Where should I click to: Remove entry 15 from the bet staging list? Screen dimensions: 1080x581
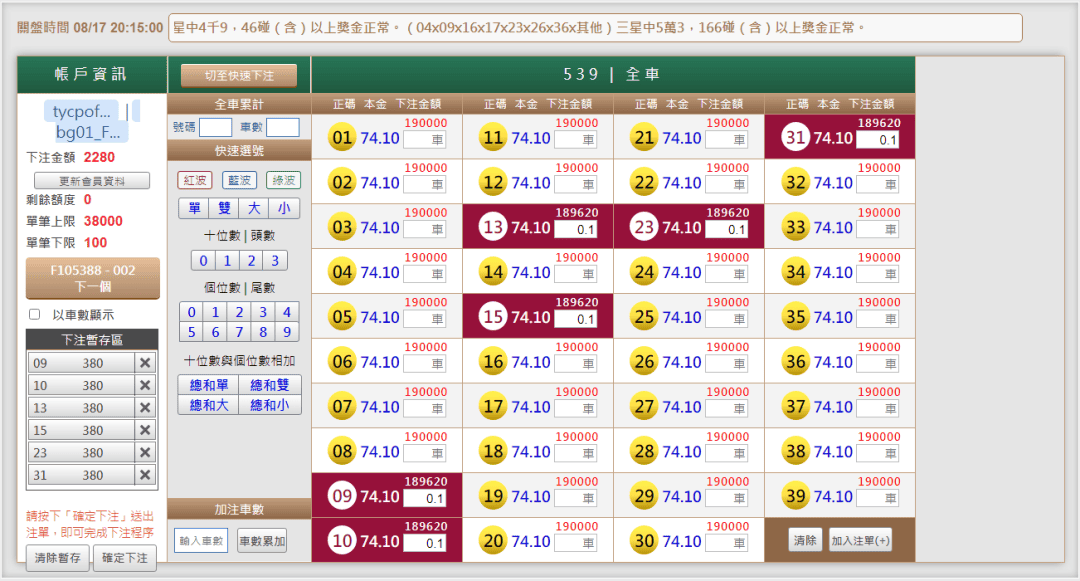pyautogui.click(x=145, y=430)
